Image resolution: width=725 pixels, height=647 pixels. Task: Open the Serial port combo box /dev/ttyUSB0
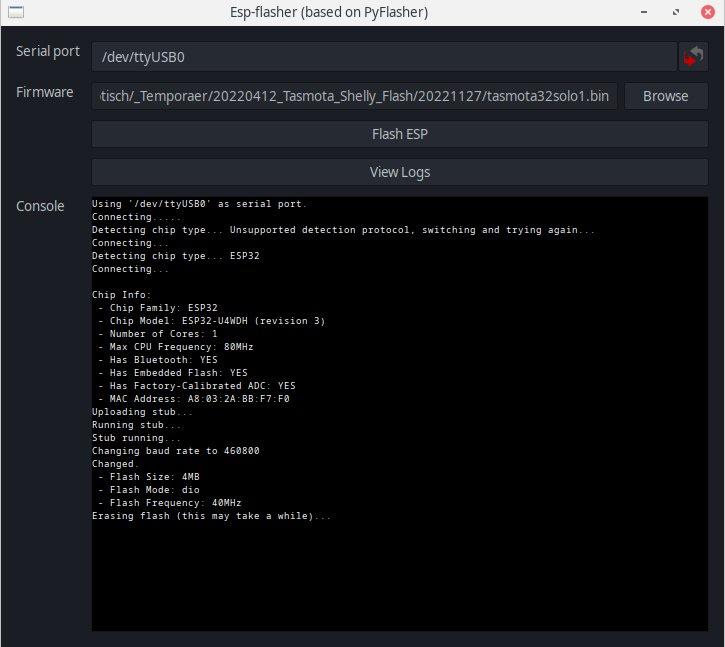point(384,57)
